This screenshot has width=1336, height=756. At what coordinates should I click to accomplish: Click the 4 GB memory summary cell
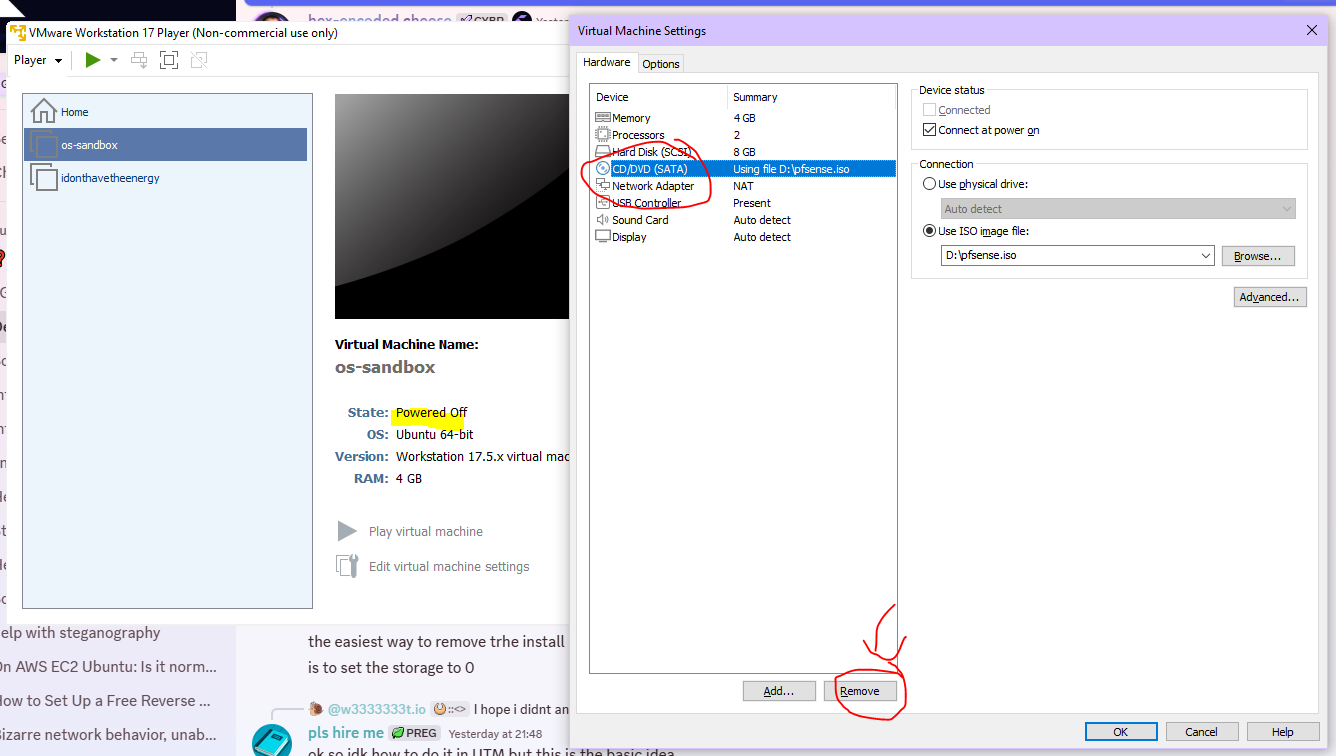pos(744,118)
